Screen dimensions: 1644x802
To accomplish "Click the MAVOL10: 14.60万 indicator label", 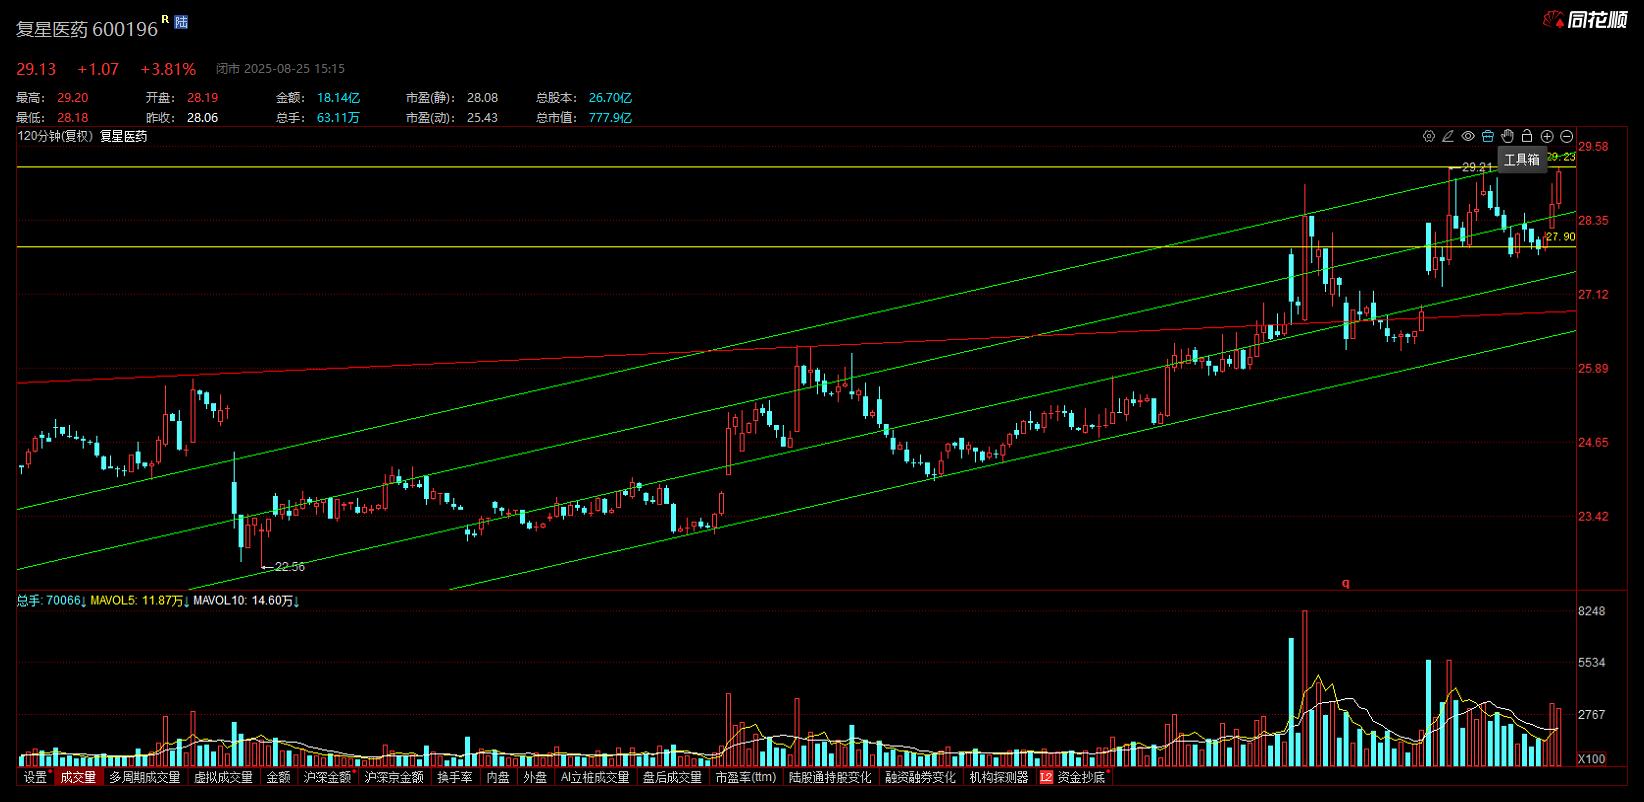I will (x=246, y=601).
